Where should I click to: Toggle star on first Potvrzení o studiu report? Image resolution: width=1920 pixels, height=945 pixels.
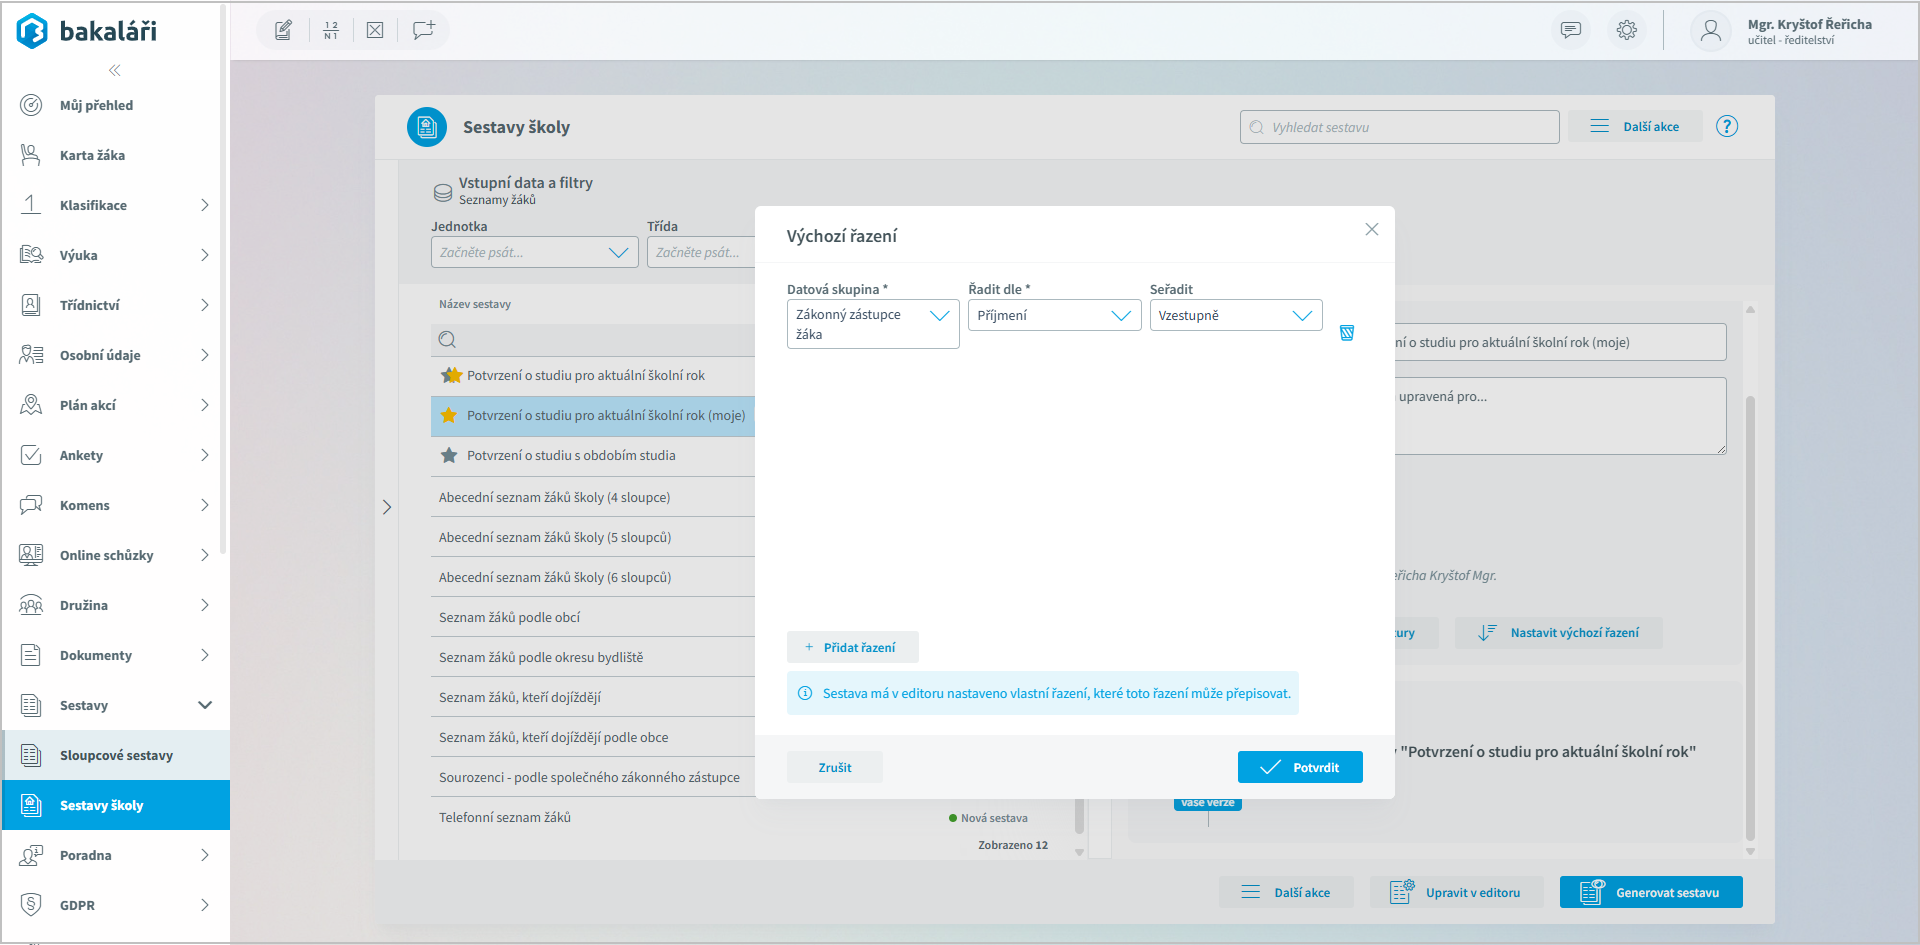(x=451, y=376)
